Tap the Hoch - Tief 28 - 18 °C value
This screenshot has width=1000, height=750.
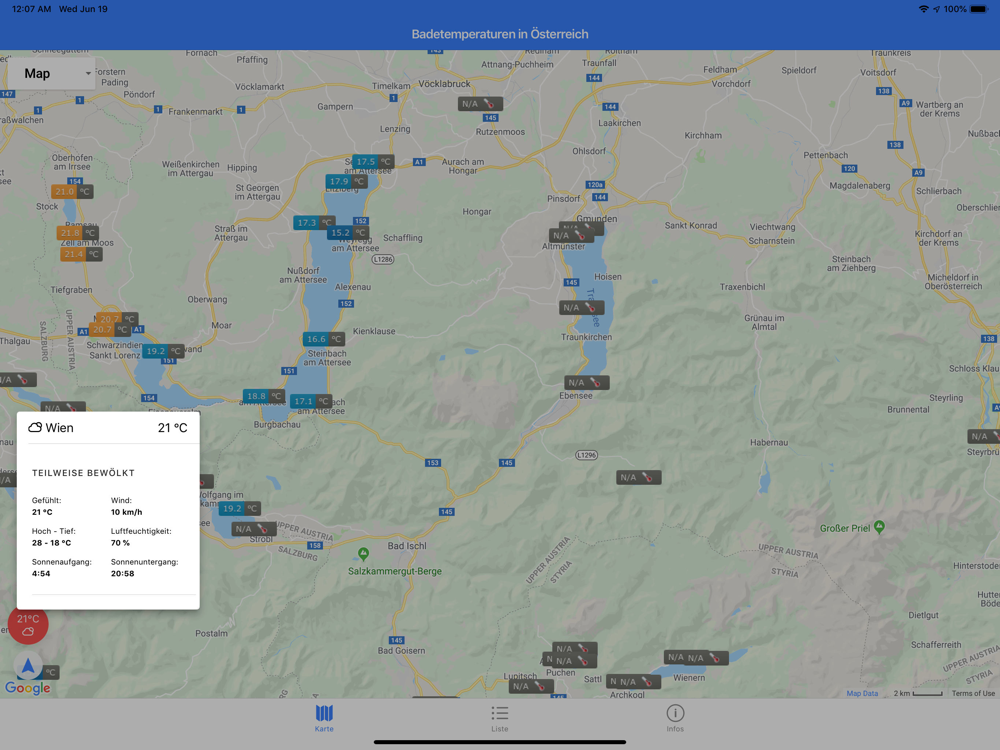52,543
